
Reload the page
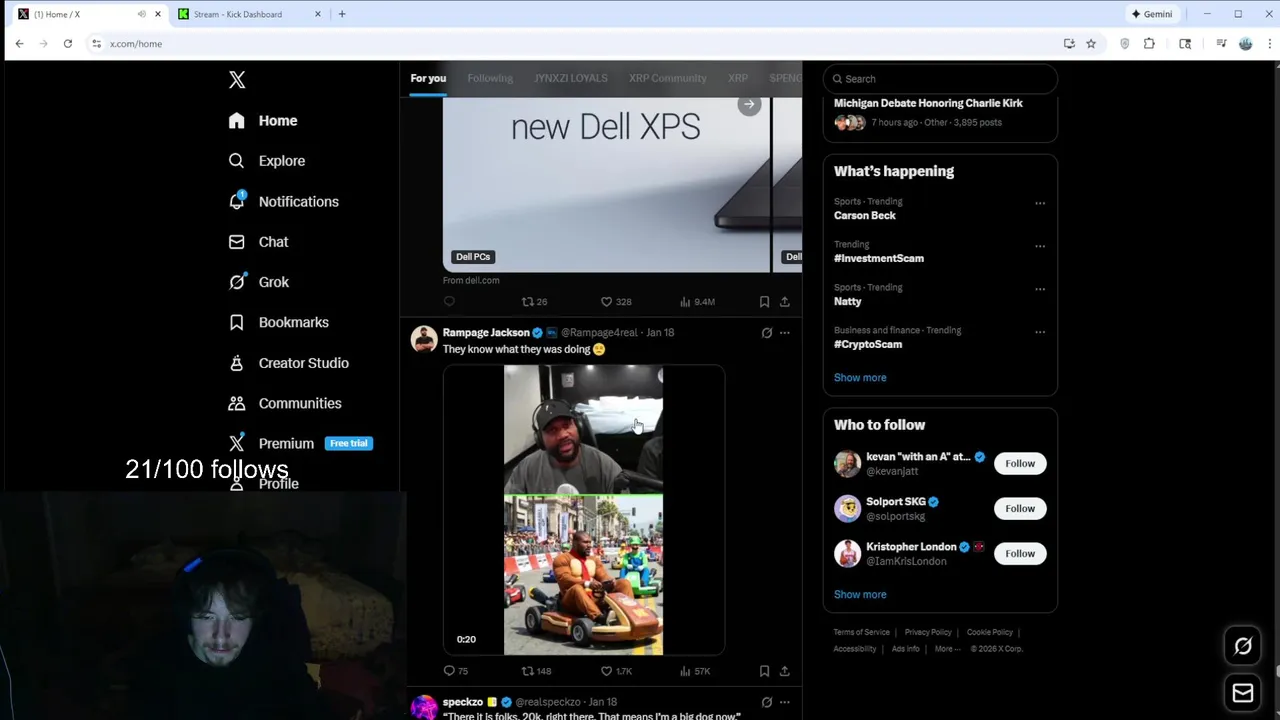68,44
